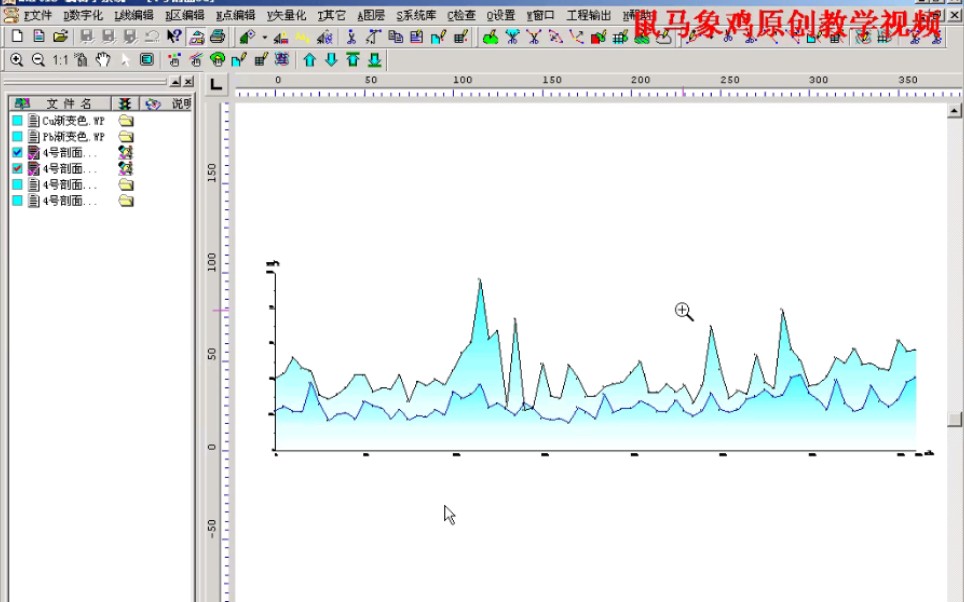Image resolution: width=964 pixels, height=602 pixels.
Task: Select the Pb渐变色.WP file name
Action: [x=73, y=137]
